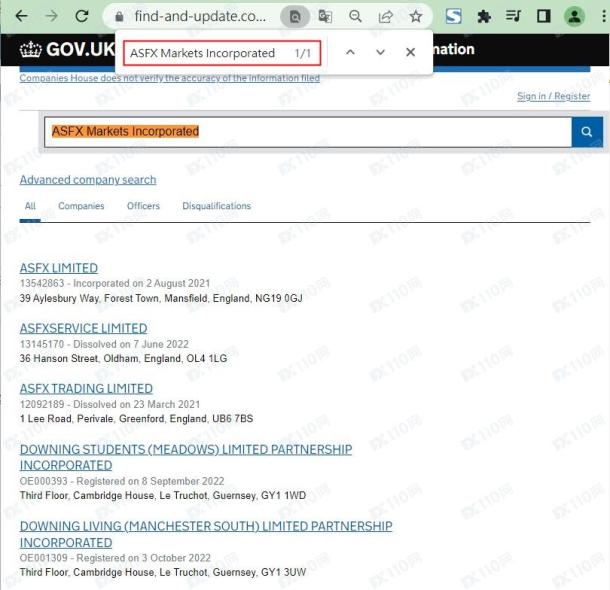Image resolution: width=610 pixels, height=590 pixels.
Task: Switch to the Companies tab
Action: point(81,206)
